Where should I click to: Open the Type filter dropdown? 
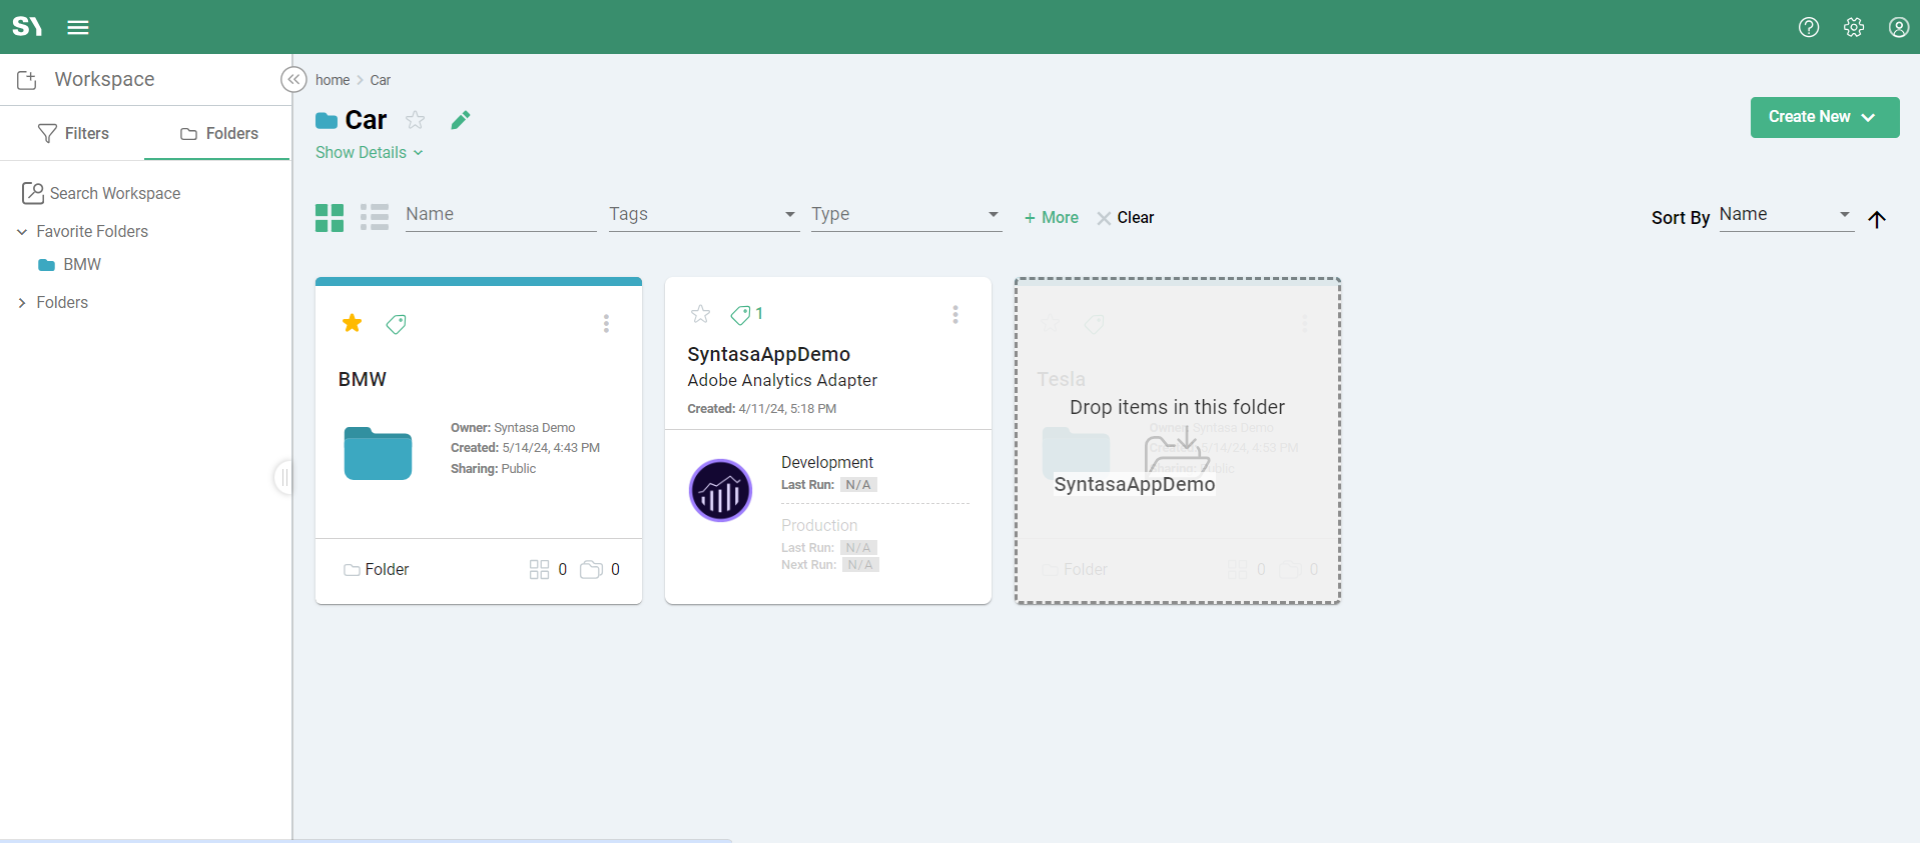906,215
